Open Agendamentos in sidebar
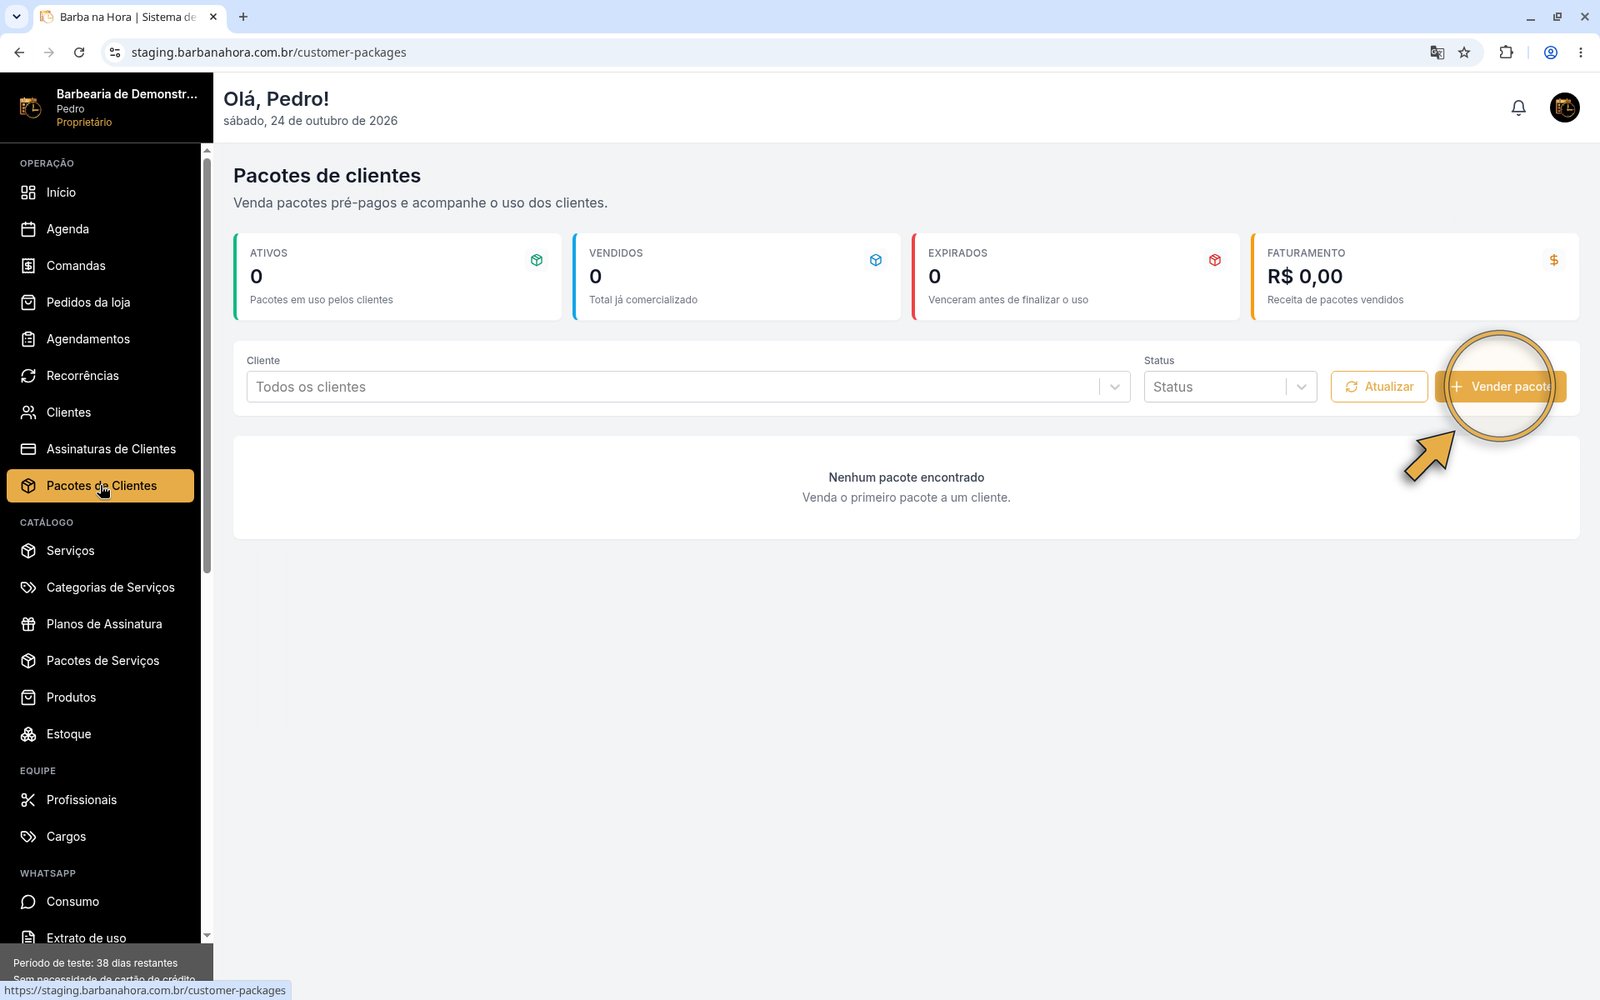Viewport: 1600px width, 1000px height. [x=100, y=339]
